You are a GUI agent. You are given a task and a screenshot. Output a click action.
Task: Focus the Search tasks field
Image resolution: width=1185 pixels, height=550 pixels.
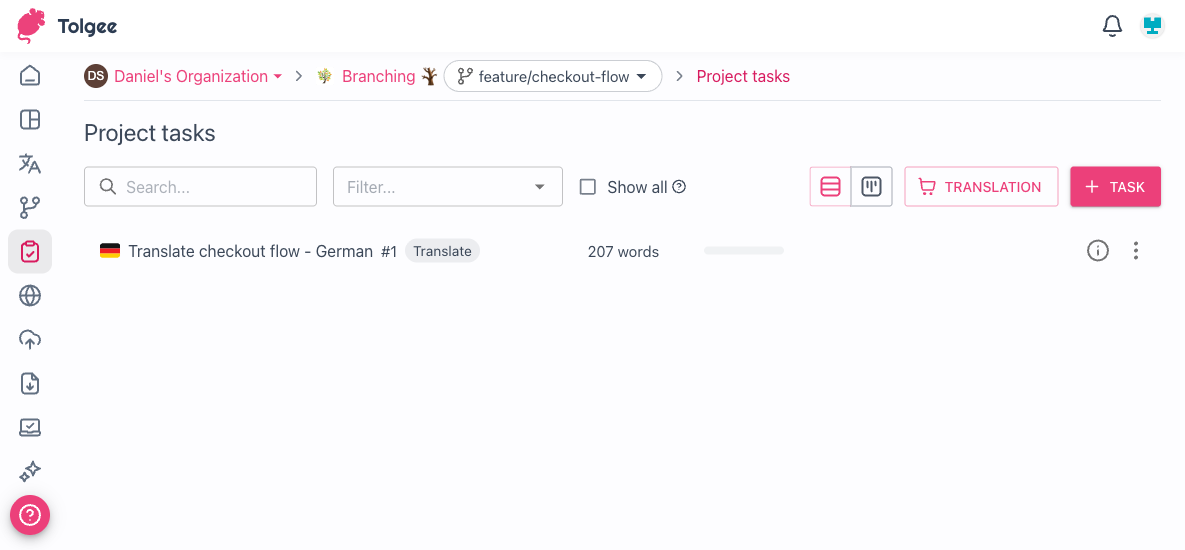(x=200, y=187)
